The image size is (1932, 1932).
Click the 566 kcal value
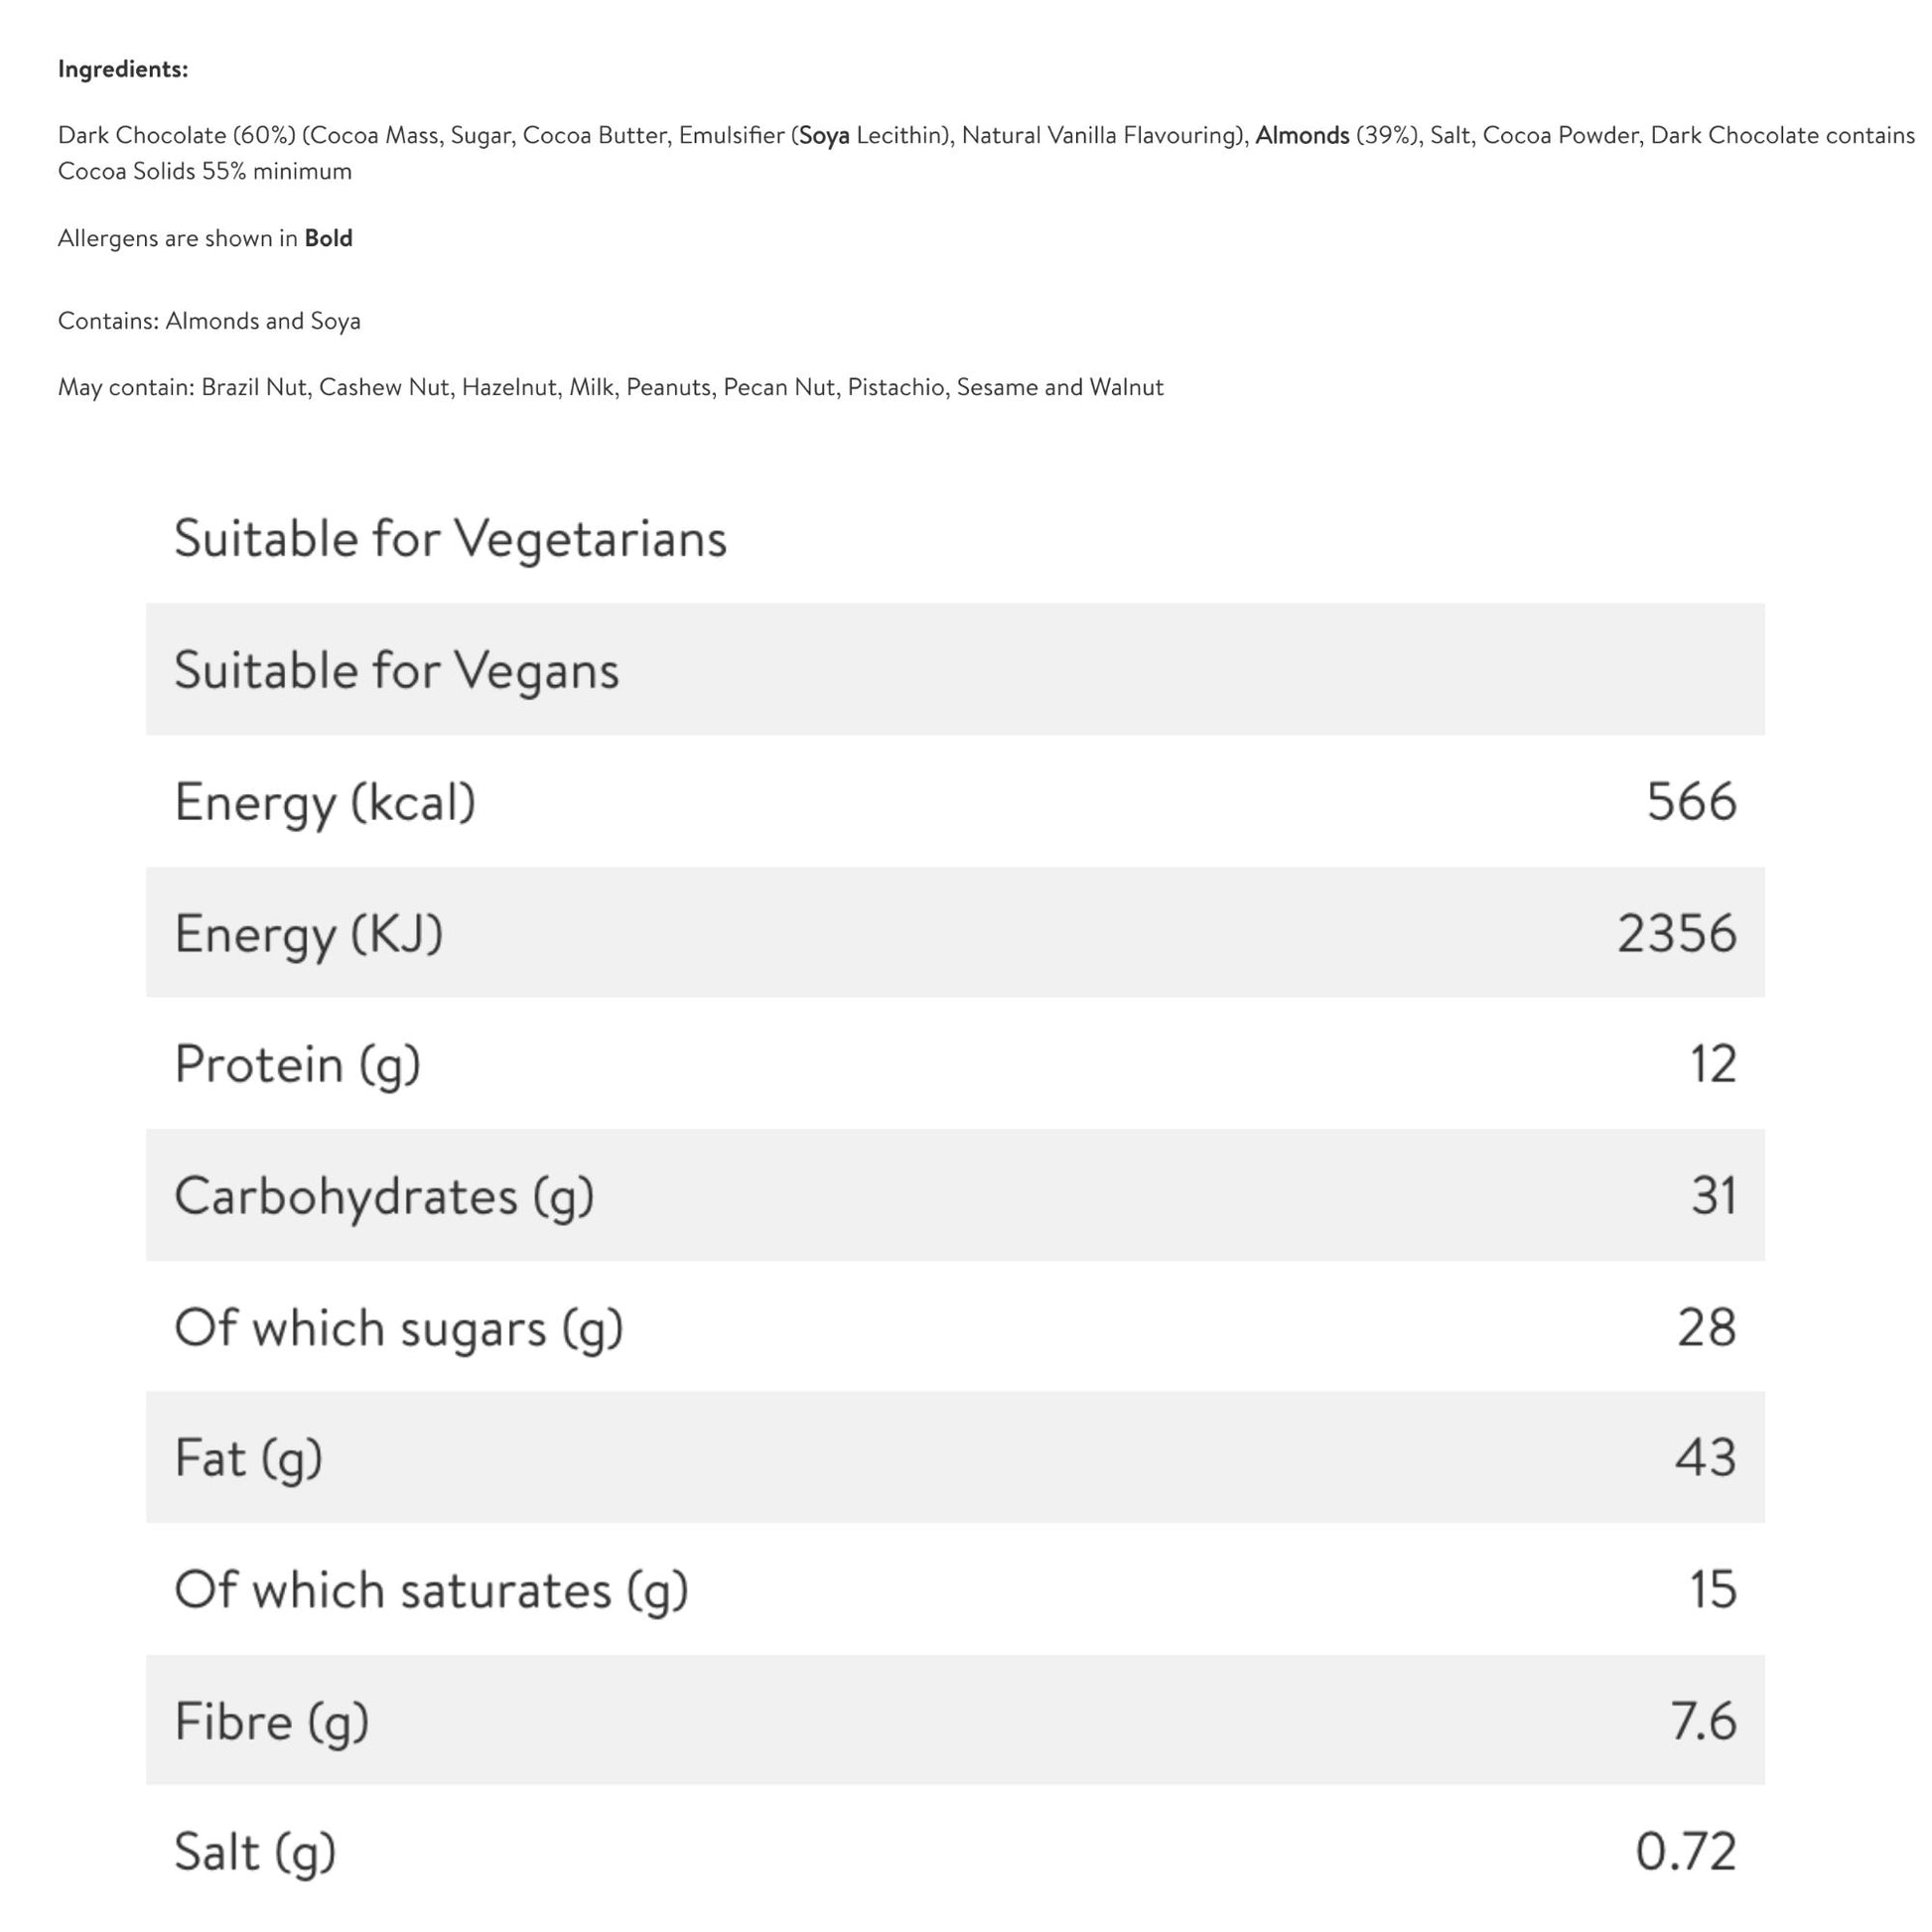pos(1691,801)
